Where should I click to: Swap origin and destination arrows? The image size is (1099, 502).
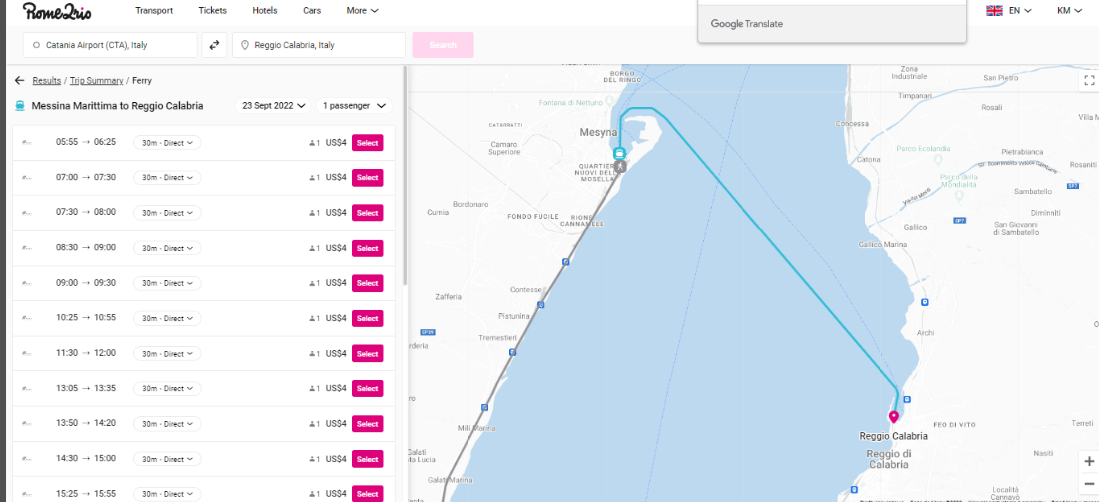(214, 45)
